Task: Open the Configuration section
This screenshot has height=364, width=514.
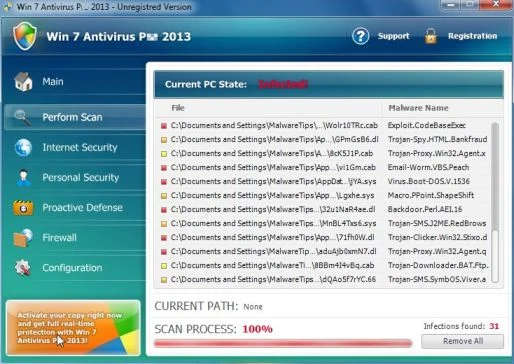Action: (x=75, y=268)
